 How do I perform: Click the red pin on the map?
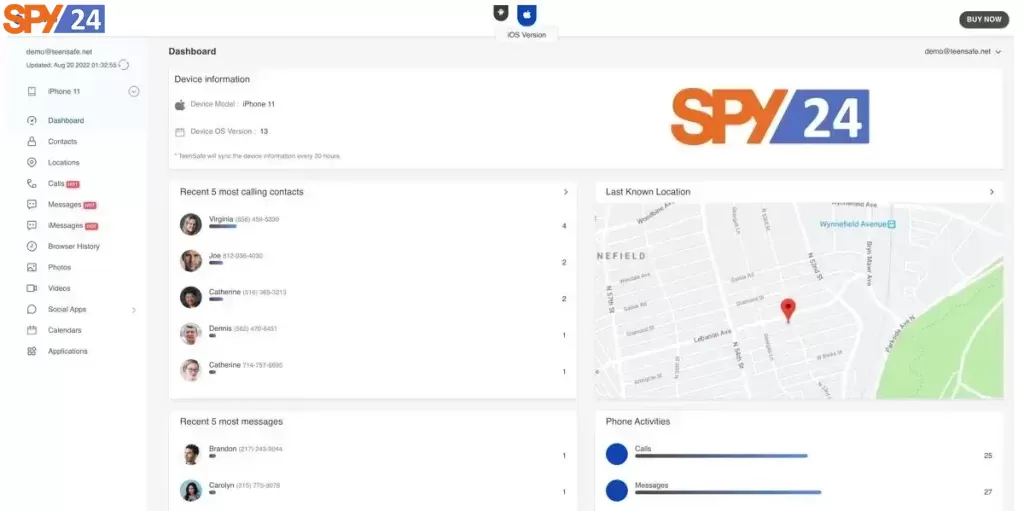[788, 310]
